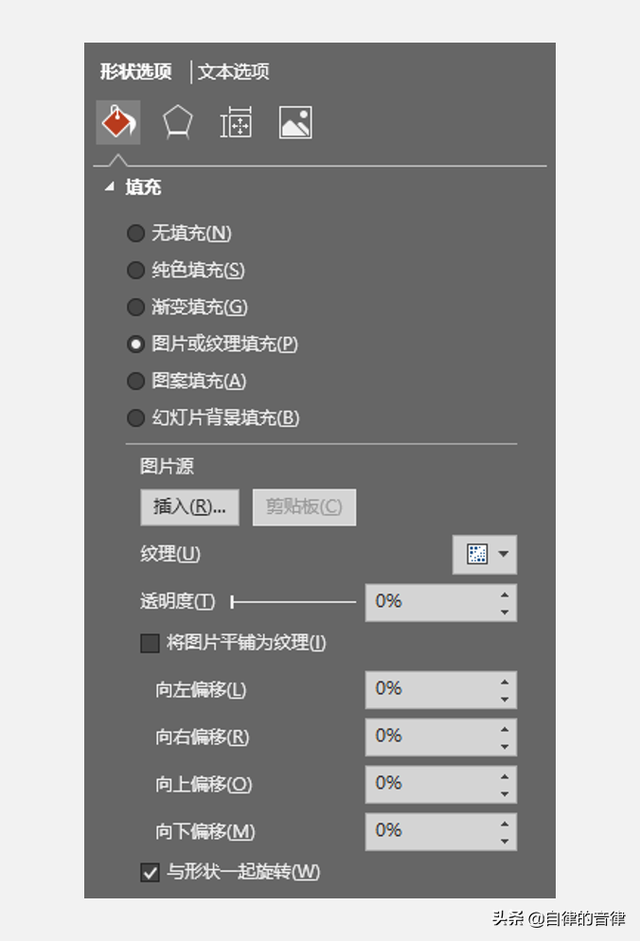Select 无填充 radio button
Screen dimensions: 640x941
pos(136,233)
